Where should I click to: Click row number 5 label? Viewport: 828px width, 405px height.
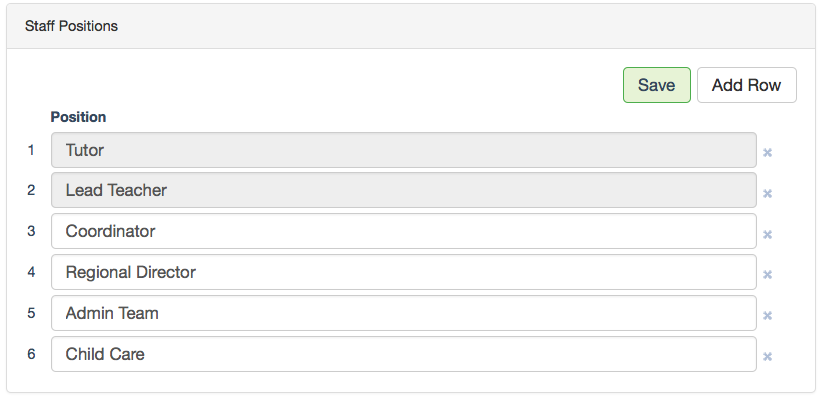tap(31, 313)
